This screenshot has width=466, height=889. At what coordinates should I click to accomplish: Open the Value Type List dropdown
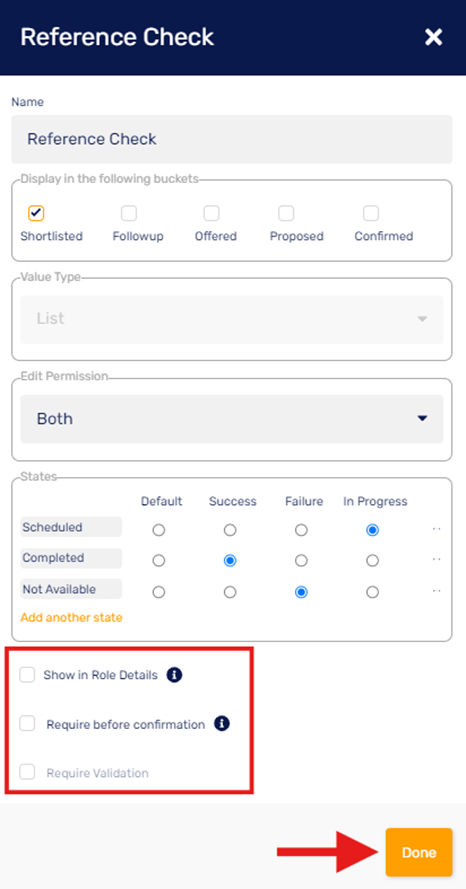(232, 319)
